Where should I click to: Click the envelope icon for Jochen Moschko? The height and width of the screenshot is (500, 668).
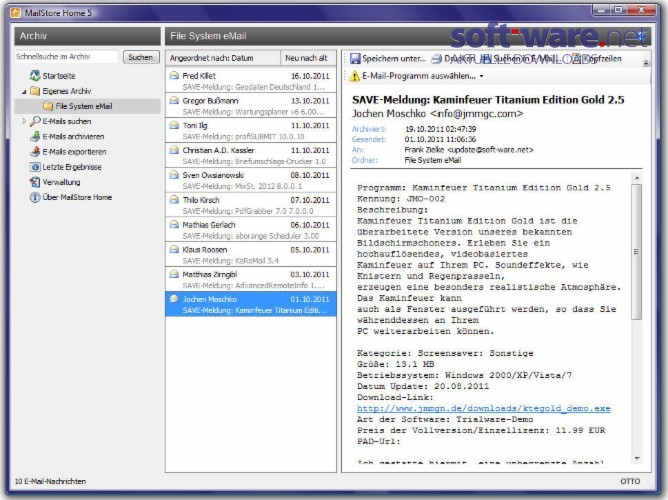point(174,299)
